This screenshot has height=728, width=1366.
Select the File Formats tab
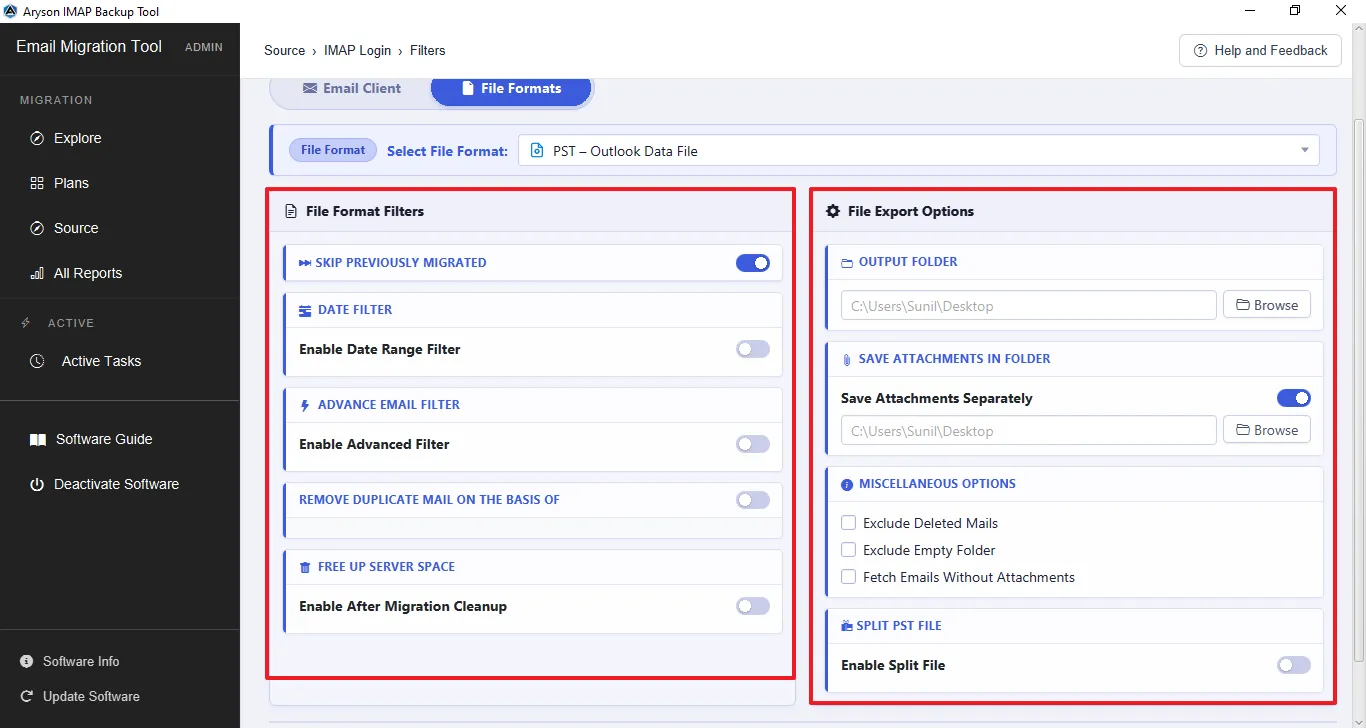511,88
